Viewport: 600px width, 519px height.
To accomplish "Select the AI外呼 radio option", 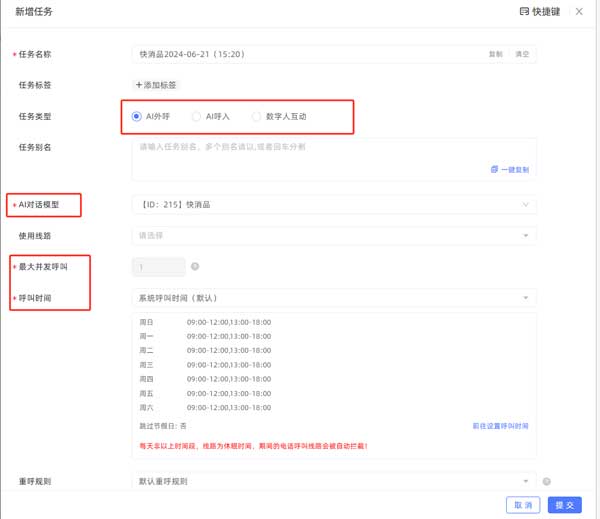I will click(x=137, y=116).
